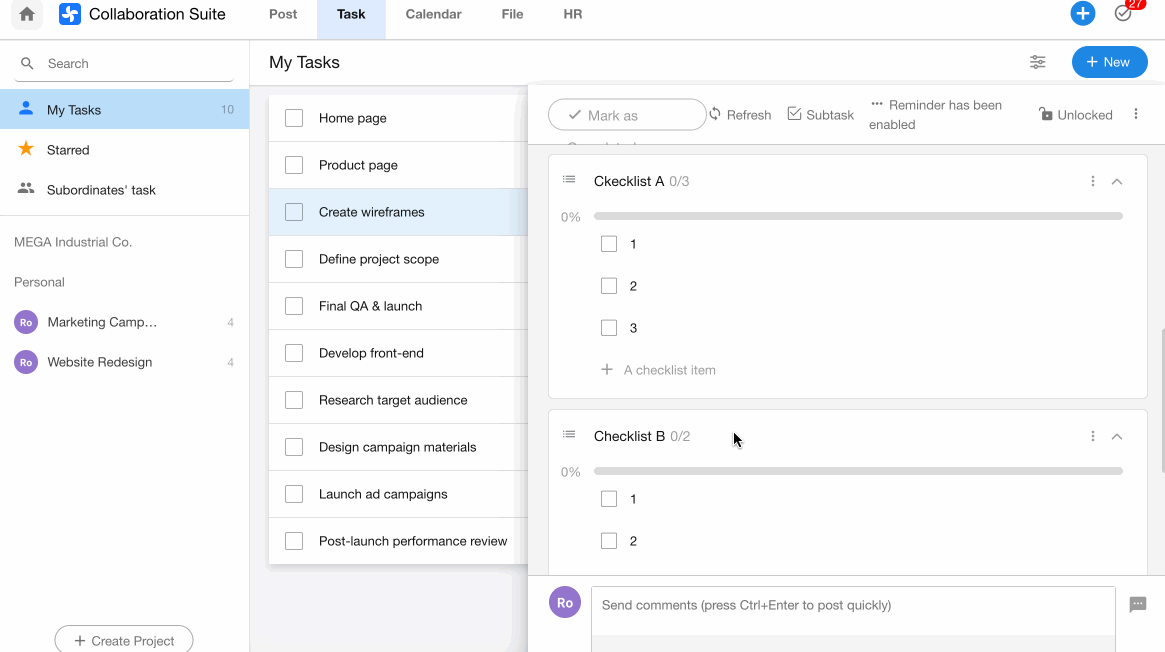Switch to the Calendar tab
The height and width of the screenshot is (652, 1165).
[x=433, y=14]
